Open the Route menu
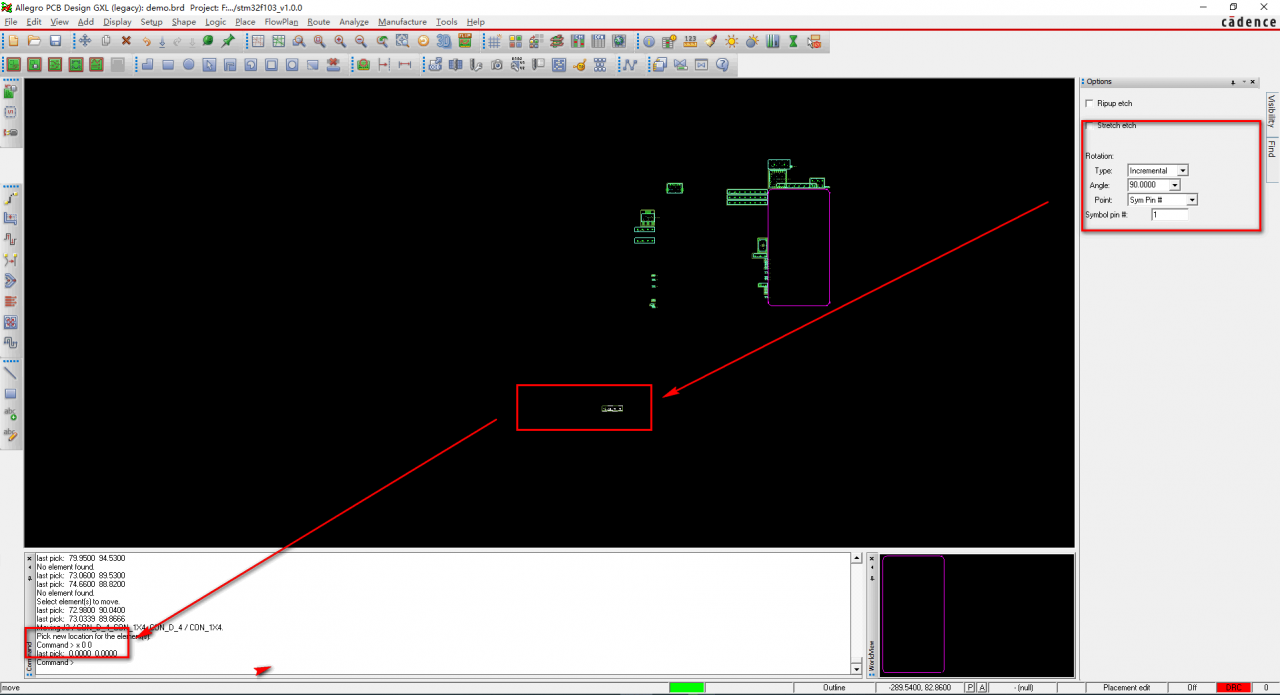Image resolution: width=1280 pixels, height=695 pixels. 319,21
